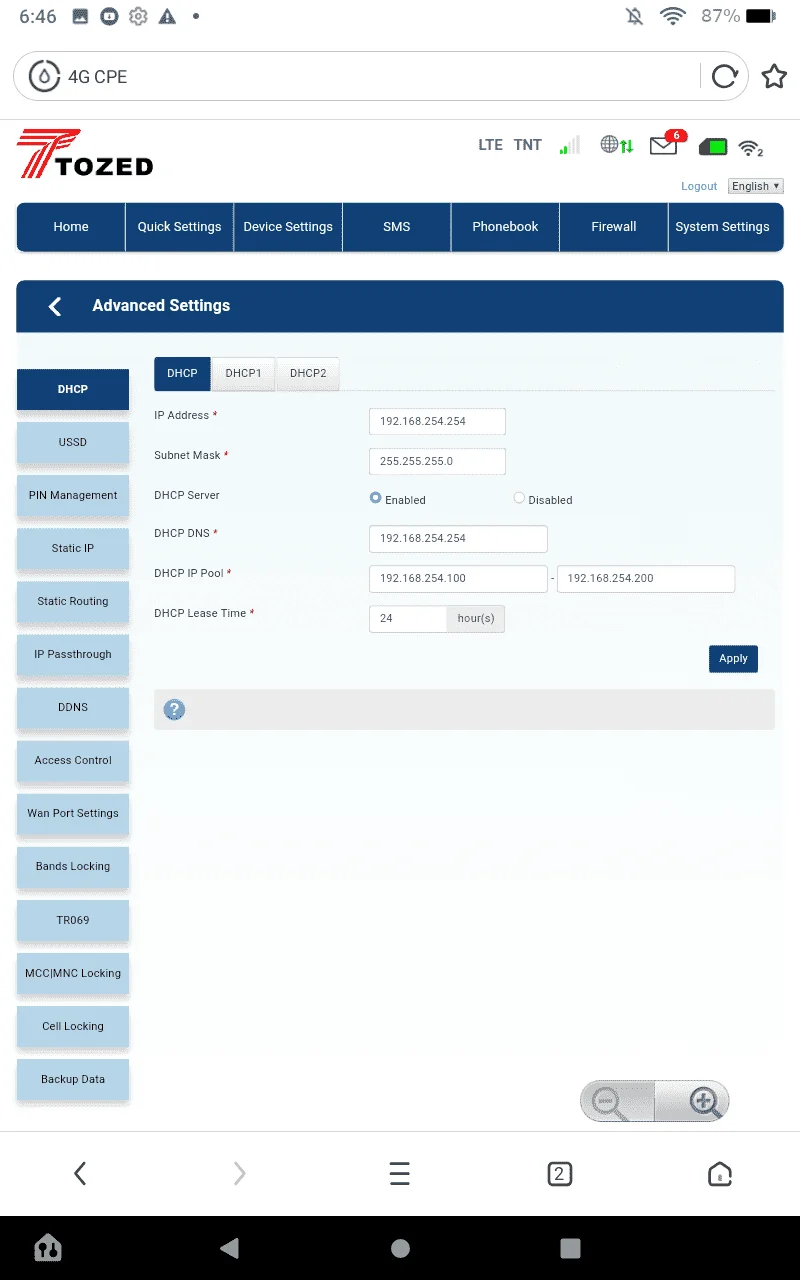Tap Android recent apps square
800x1280 pixels.
click(570, 1248)
